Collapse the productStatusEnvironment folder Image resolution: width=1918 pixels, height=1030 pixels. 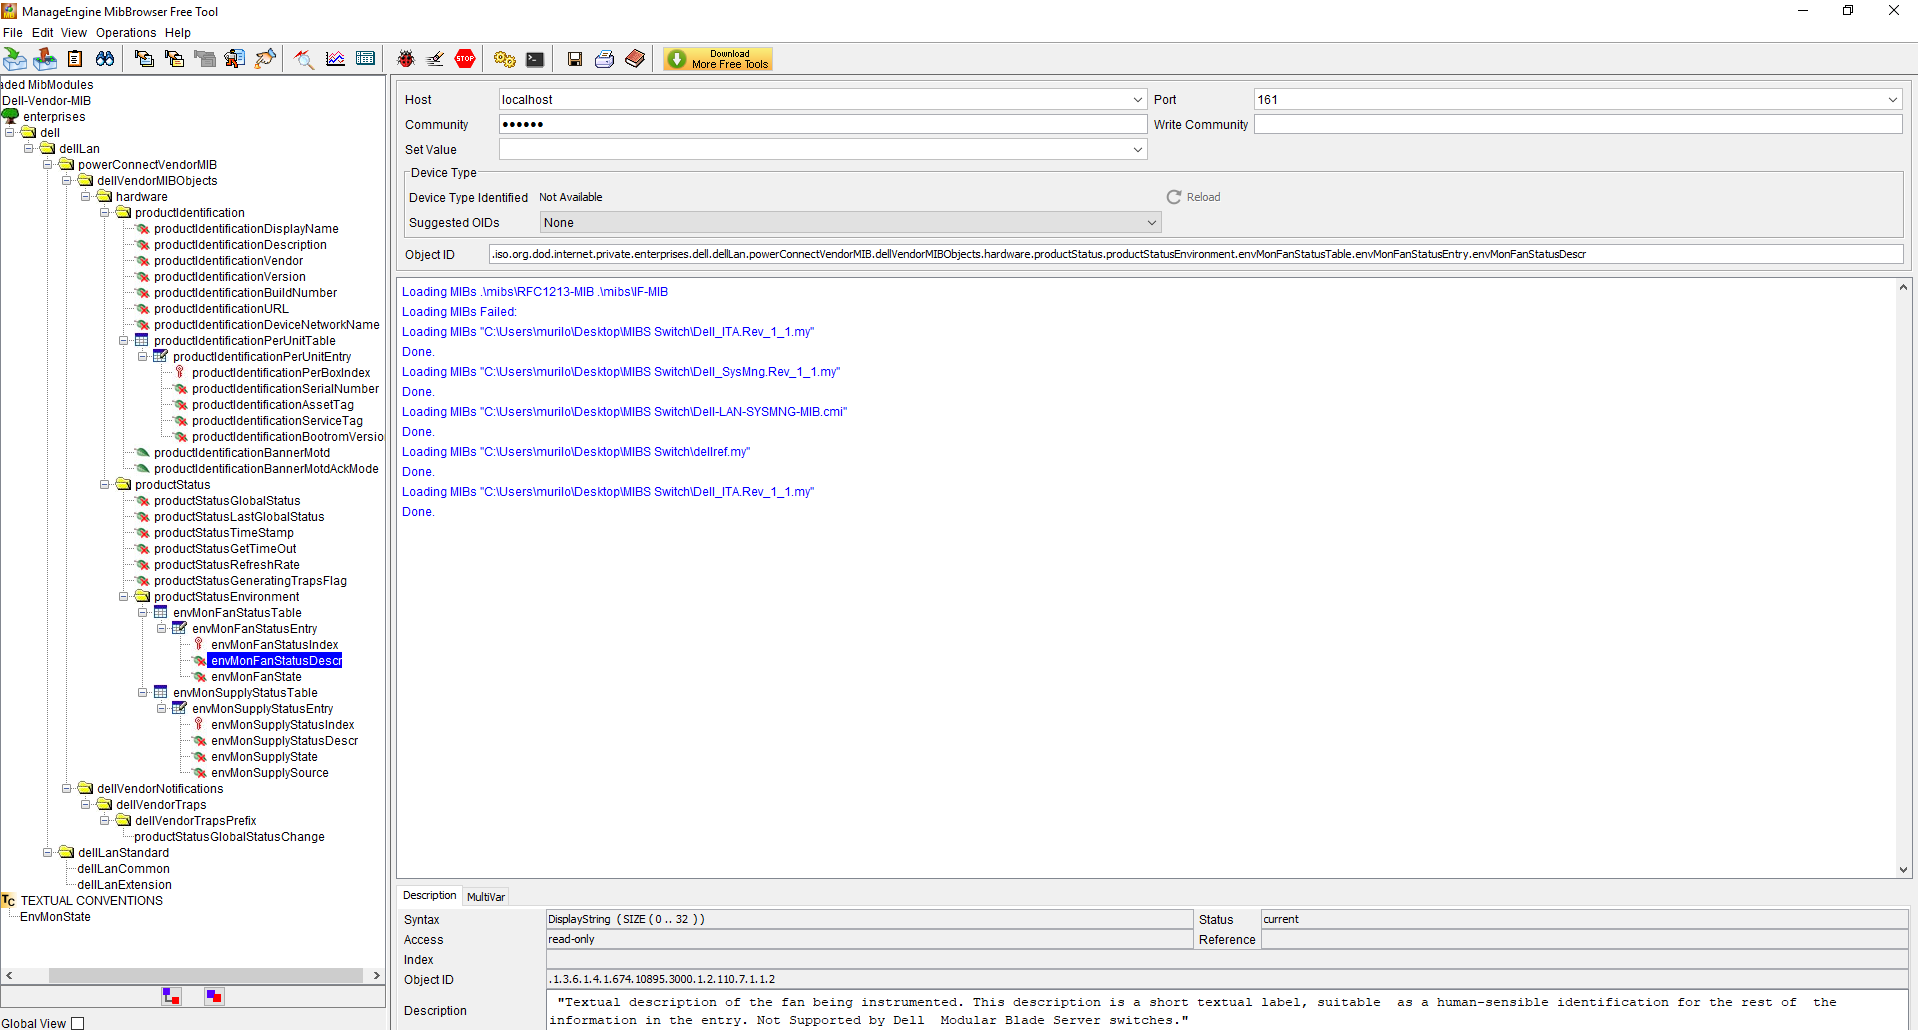tap(124, 596)
